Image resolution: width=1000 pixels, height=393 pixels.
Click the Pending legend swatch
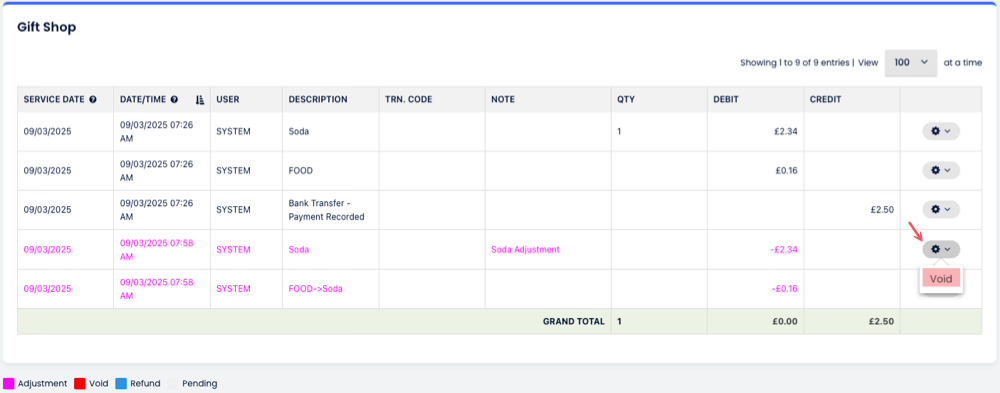point(173,383)
